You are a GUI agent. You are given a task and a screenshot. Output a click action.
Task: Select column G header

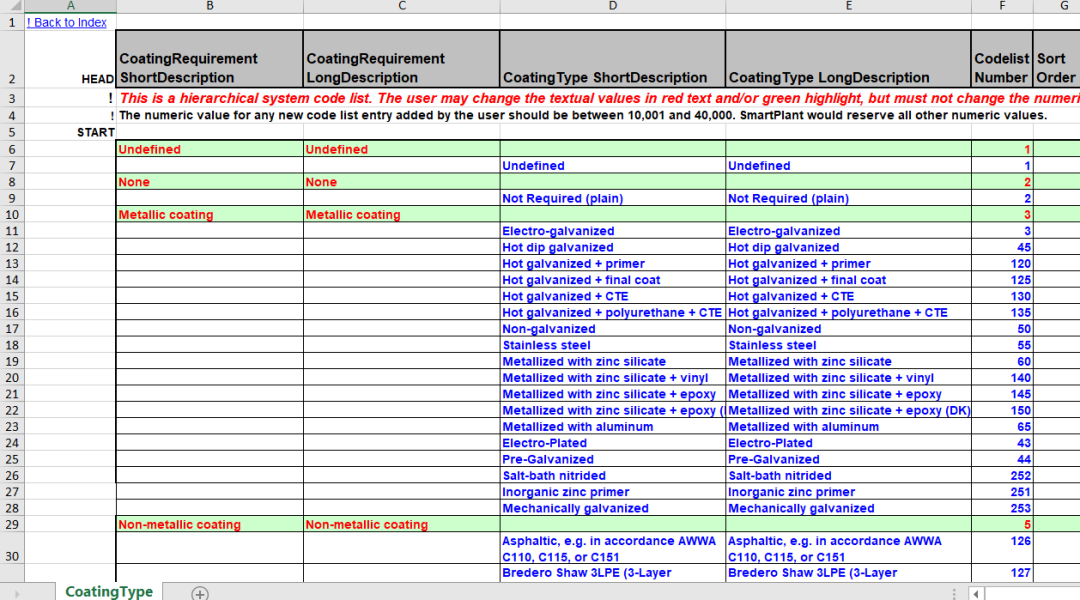click(x=1057, y=6)
